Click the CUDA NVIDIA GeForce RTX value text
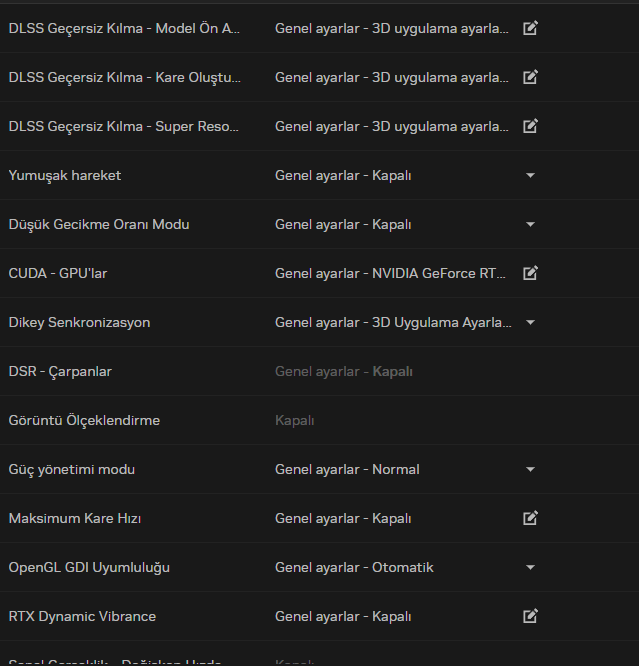Viewport: 639px width, 666px height. coord(390,273)
